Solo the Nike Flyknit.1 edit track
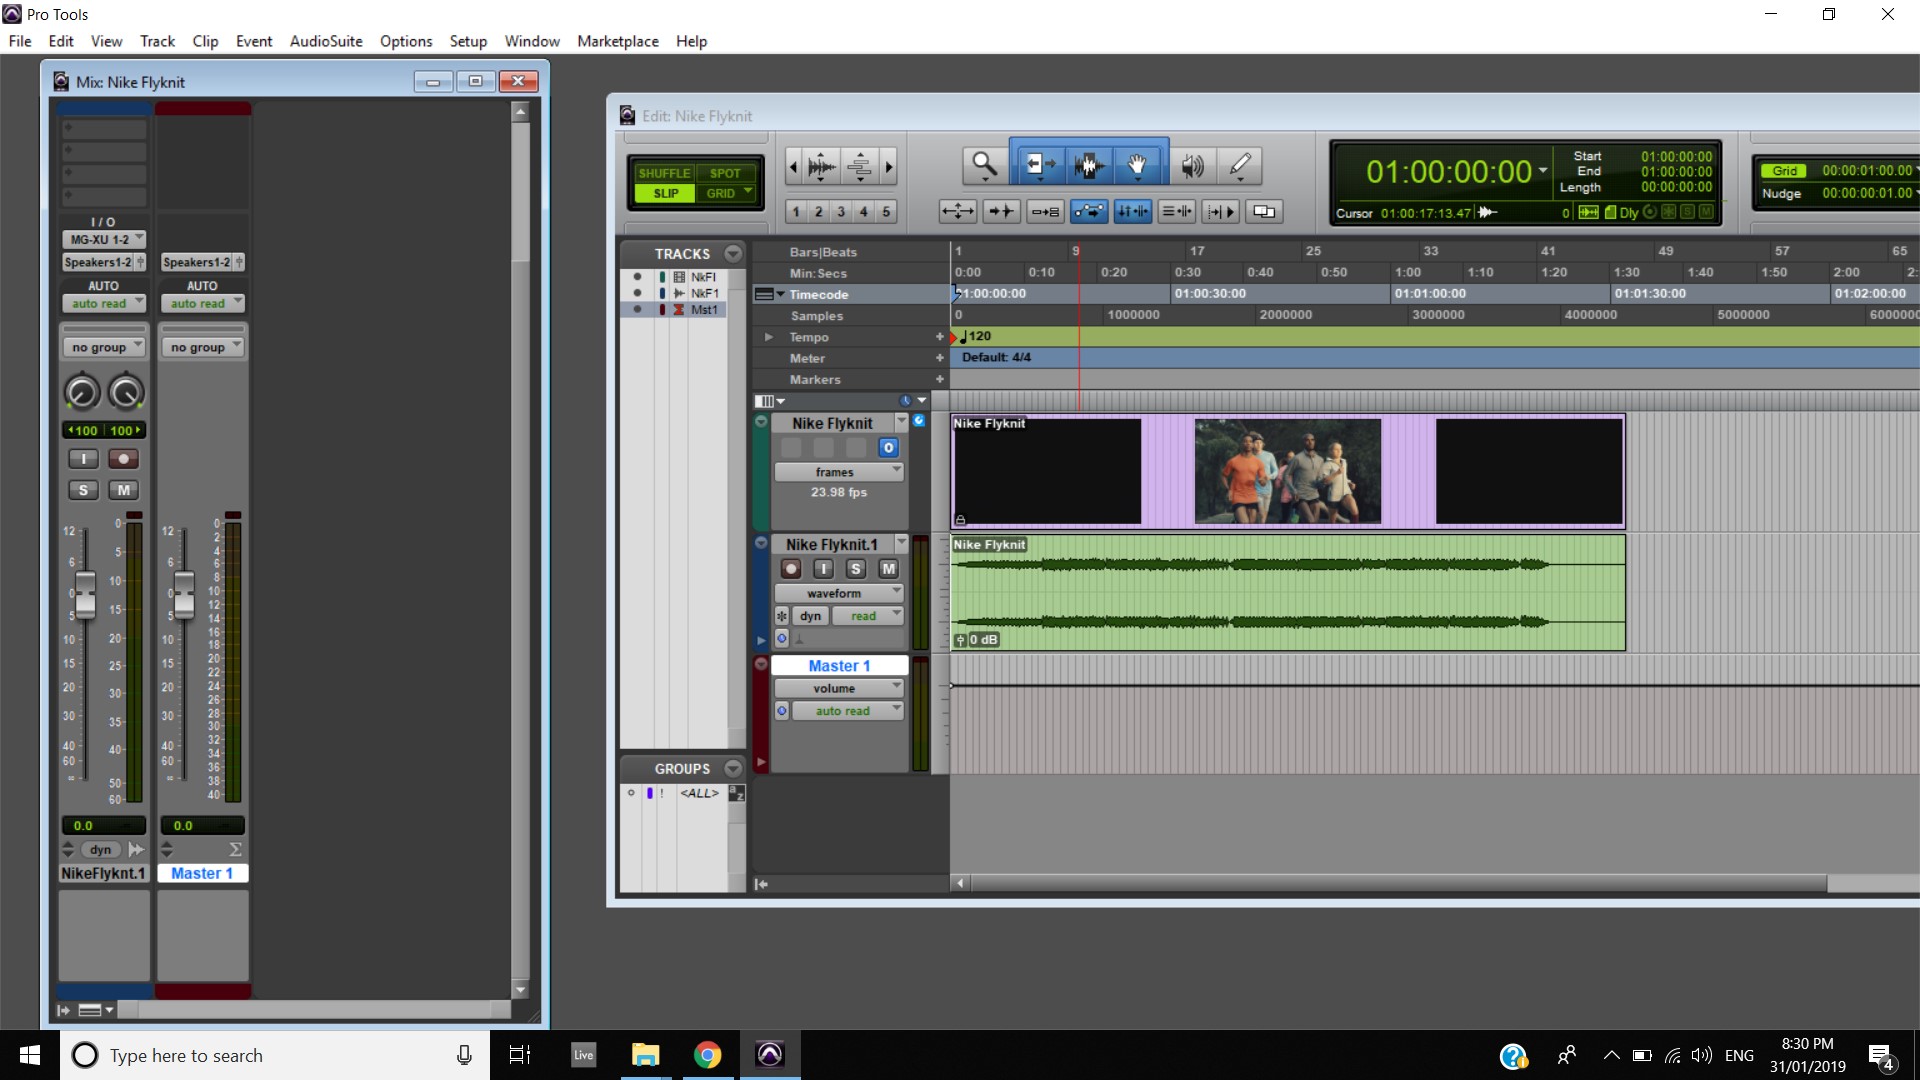 [855, 569]
